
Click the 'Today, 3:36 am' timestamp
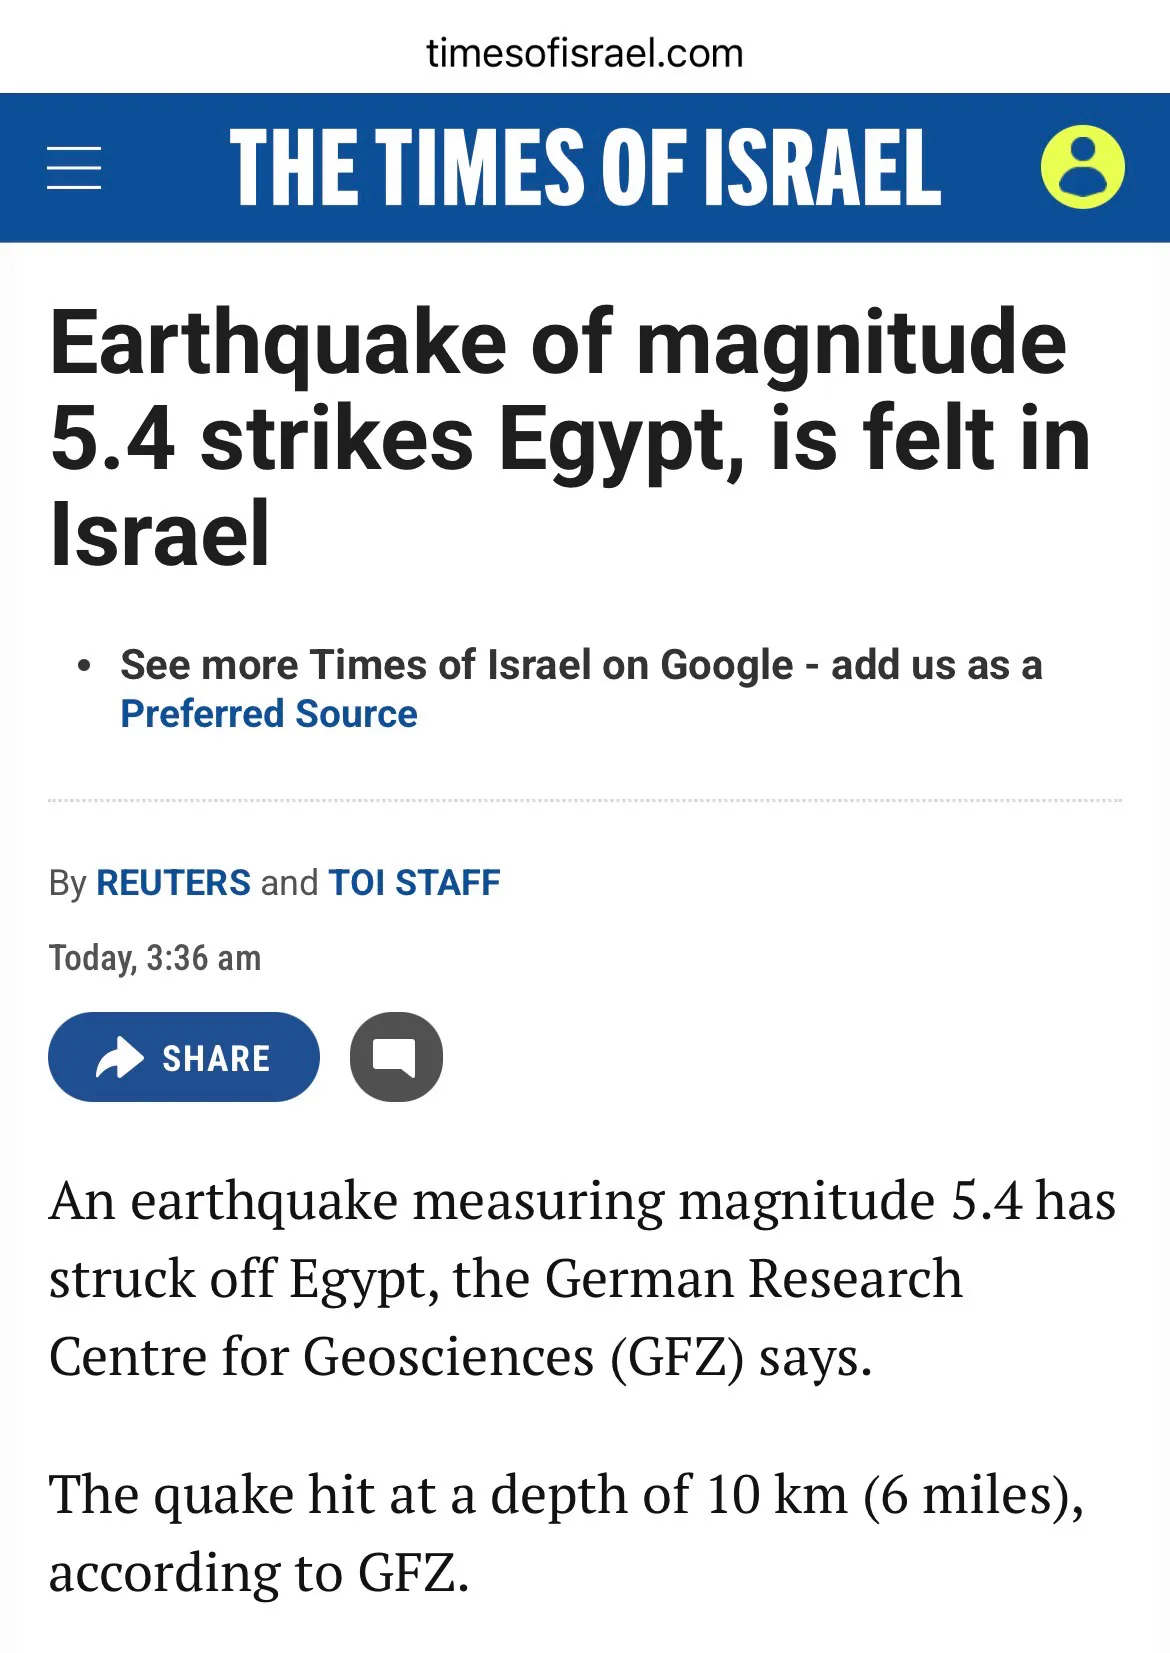(155, 958)
